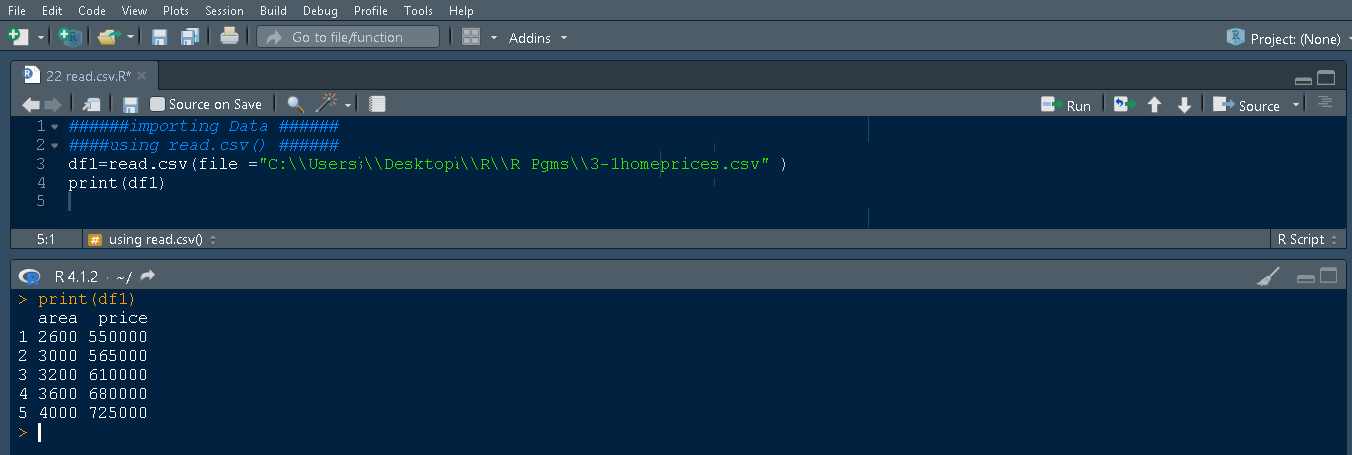Compile report notebook icon
1352x455 pixels.
[377, 104]
